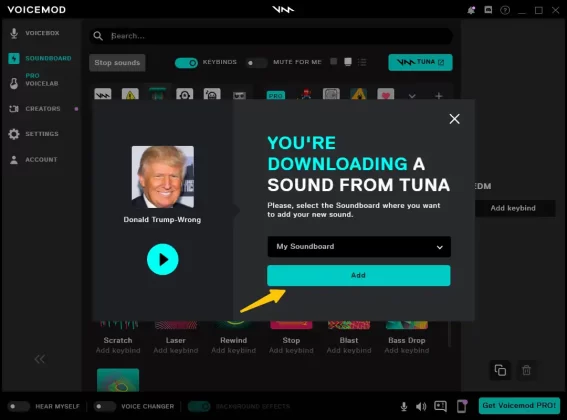Click the Stop sounds button
This screenshot has height=420, width=567.
pos(117,63)
